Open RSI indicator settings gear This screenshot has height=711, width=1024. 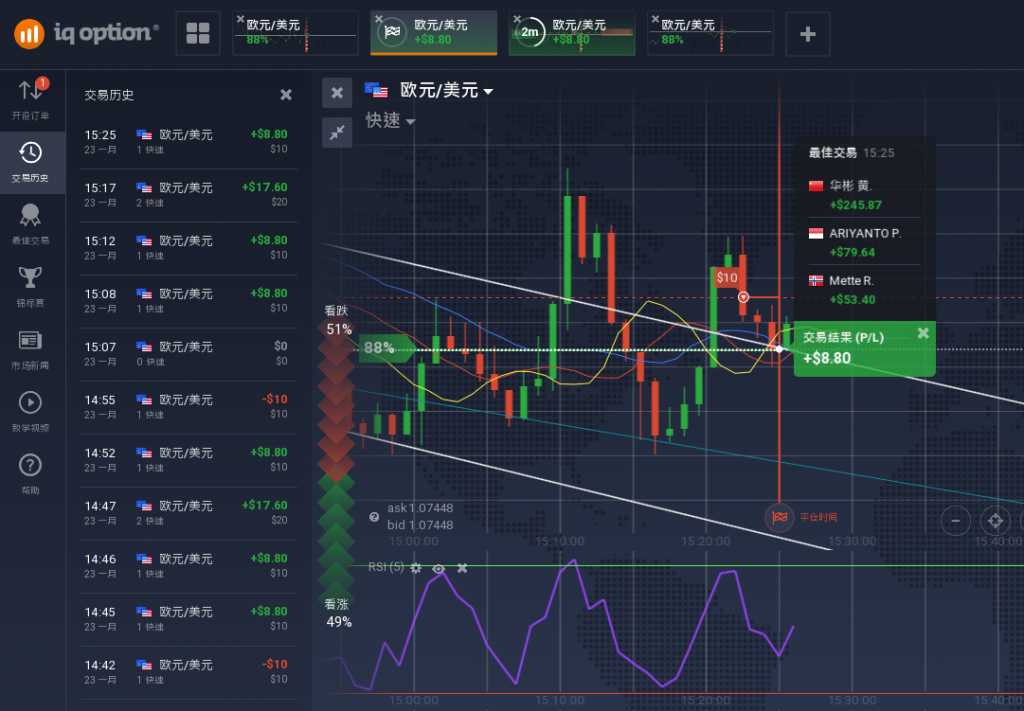(x=416, y=568)
